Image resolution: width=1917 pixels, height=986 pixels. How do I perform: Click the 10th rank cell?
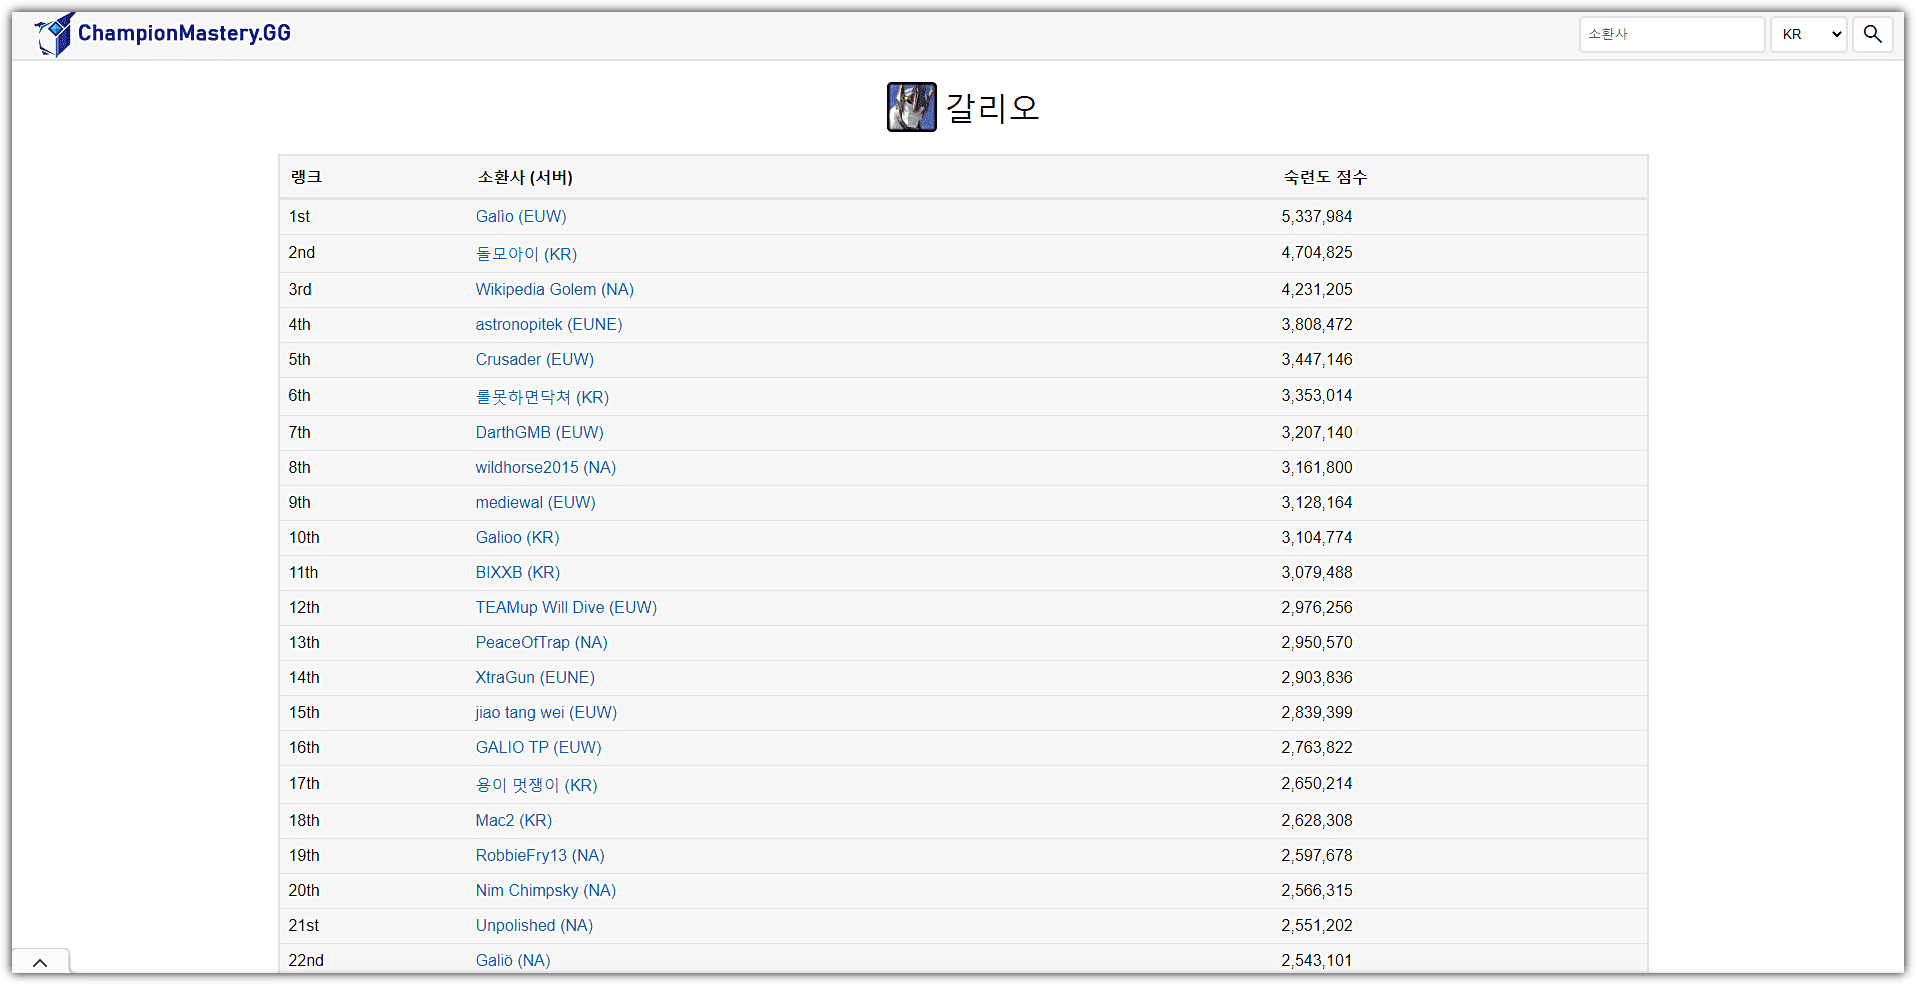pyautogui.click(x=304, y=537)
